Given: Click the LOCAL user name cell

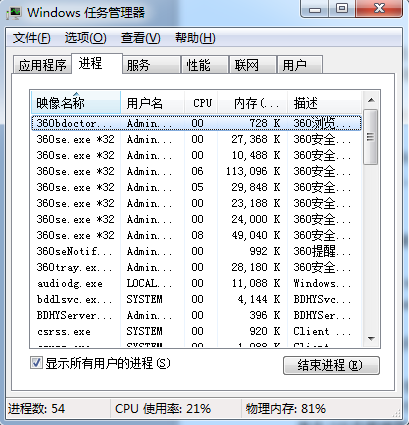Looking at the screenshot, I should [x=149, y=283].
